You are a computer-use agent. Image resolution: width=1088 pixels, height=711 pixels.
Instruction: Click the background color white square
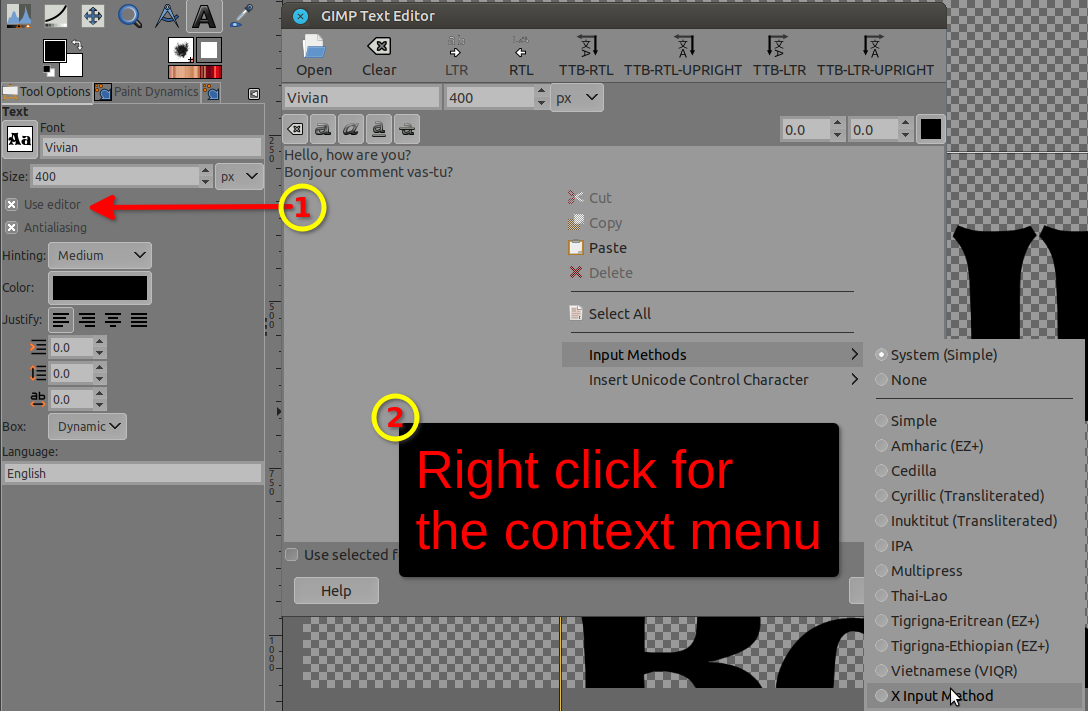pyautogui.click(x=75, y=68)
